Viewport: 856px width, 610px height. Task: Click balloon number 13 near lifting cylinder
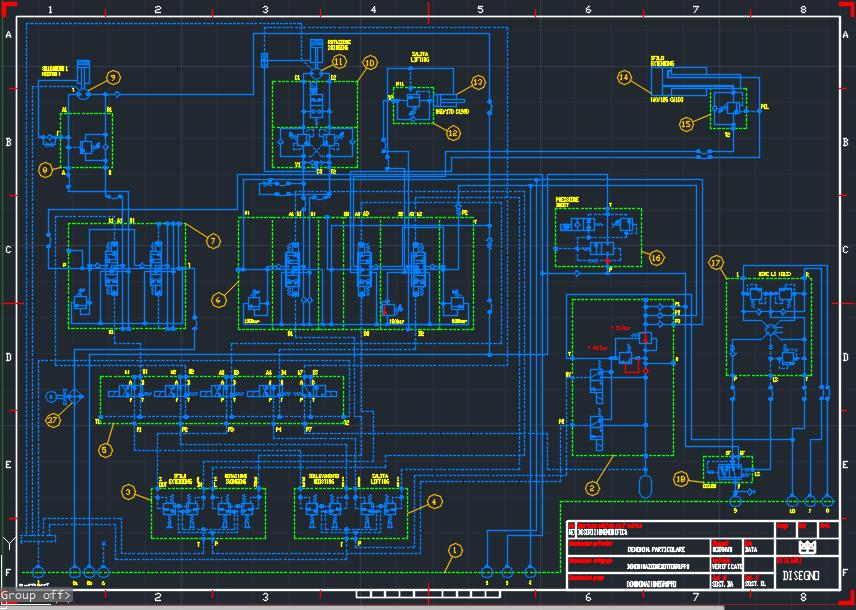(477, 82)
